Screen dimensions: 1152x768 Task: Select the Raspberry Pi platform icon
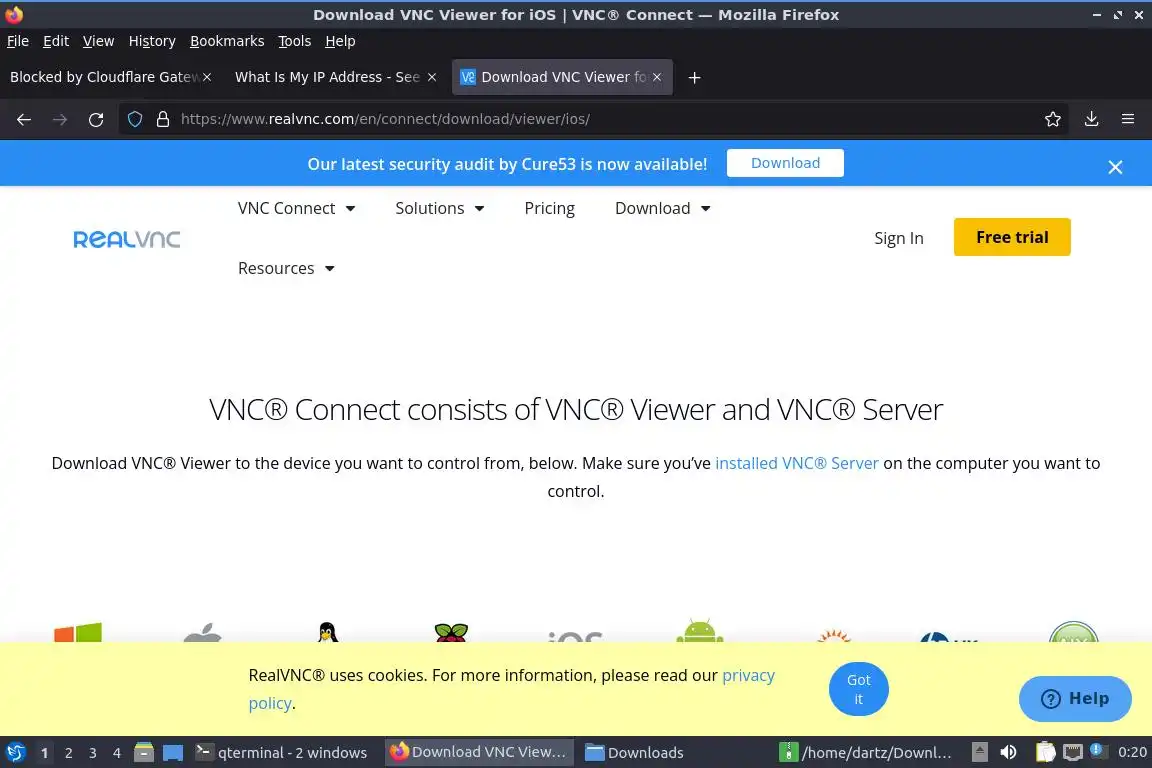click(451, 633)
